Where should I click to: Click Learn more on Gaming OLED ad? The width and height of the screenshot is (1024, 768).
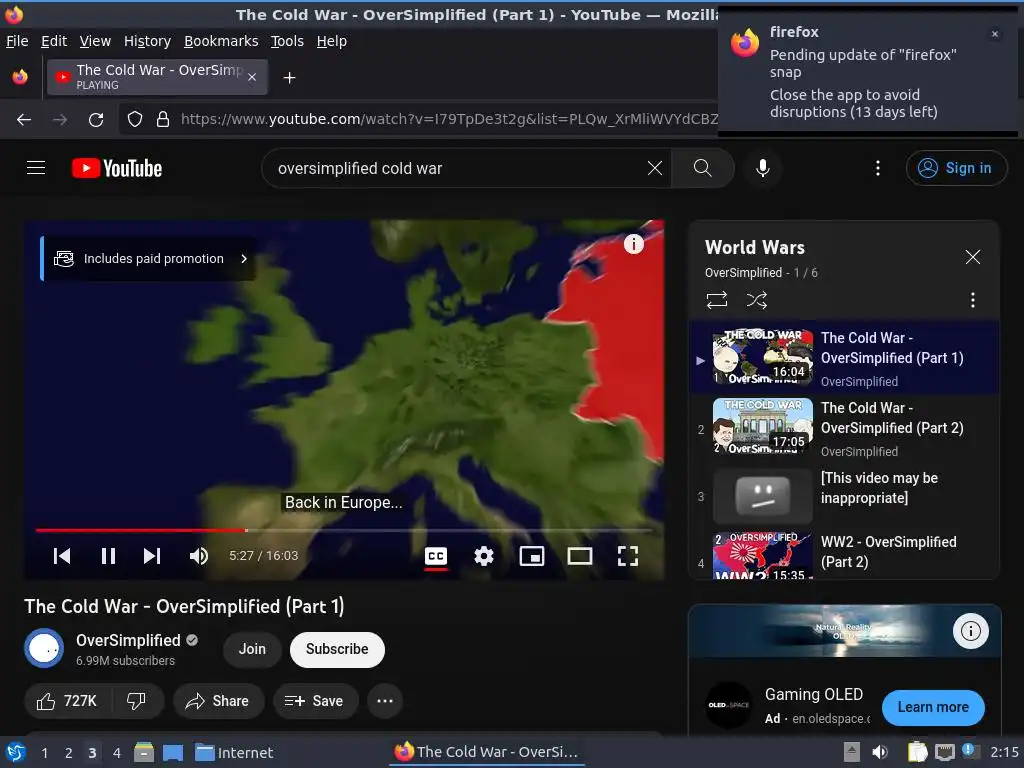click(933, 707)
